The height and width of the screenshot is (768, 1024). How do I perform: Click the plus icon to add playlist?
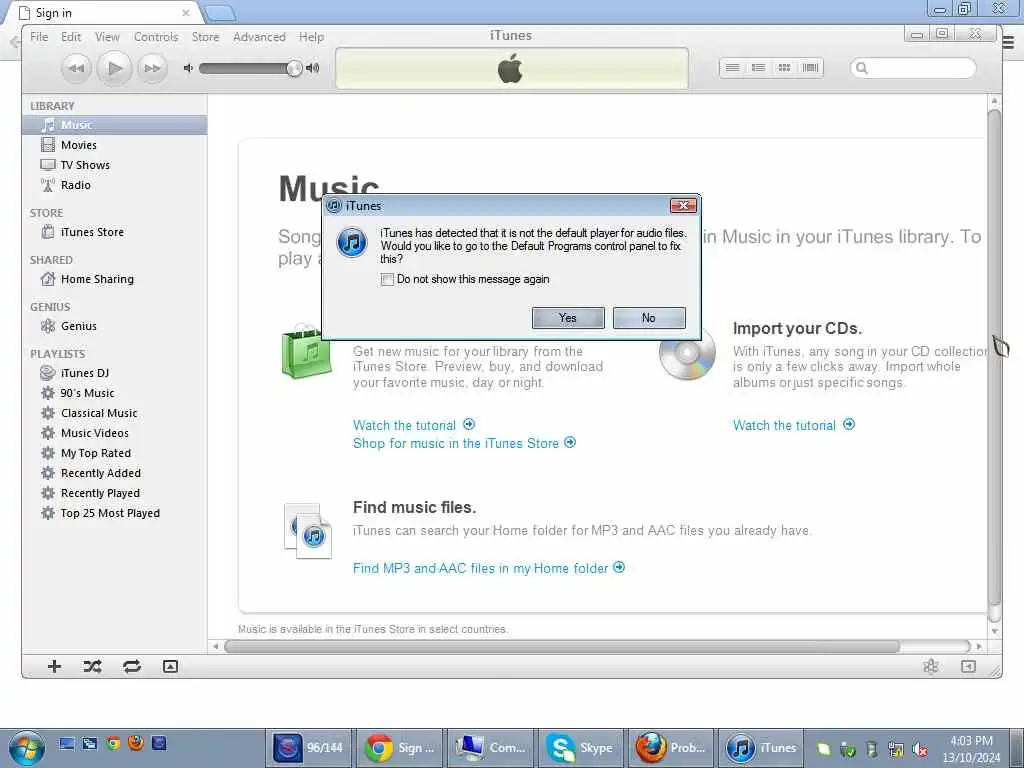[x=55, y=666]
